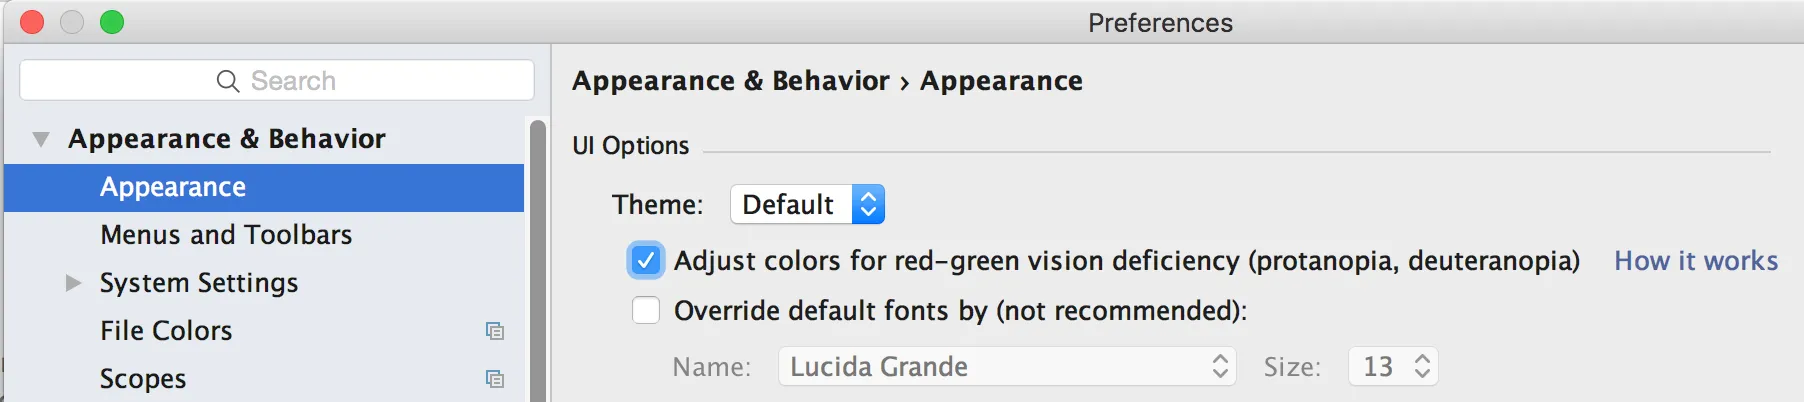Screen dimensions: 1804x402
Task: Click the Scopes project-level icon
Action: click(494, 379)
